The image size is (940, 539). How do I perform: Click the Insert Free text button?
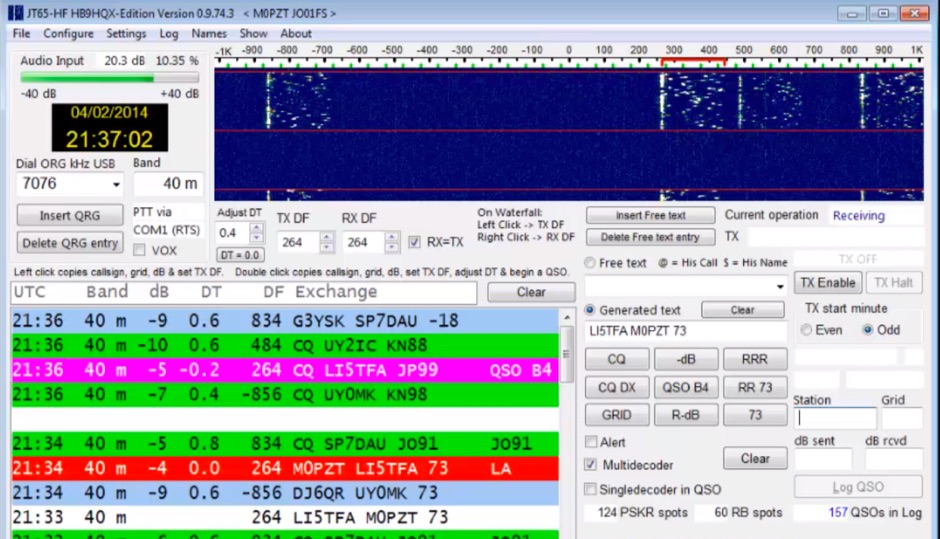pyautogui.click(x=650, y=215)
